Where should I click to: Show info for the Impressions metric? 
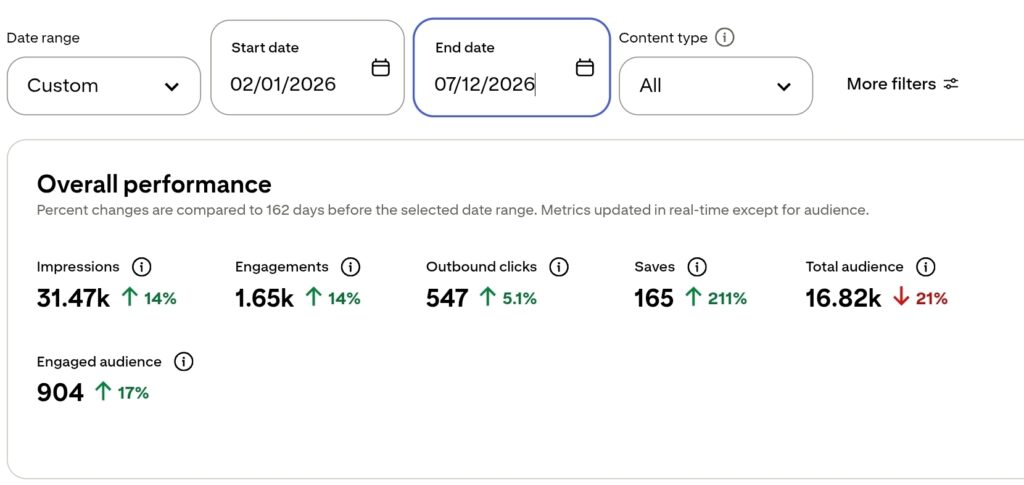click(142, 266)
